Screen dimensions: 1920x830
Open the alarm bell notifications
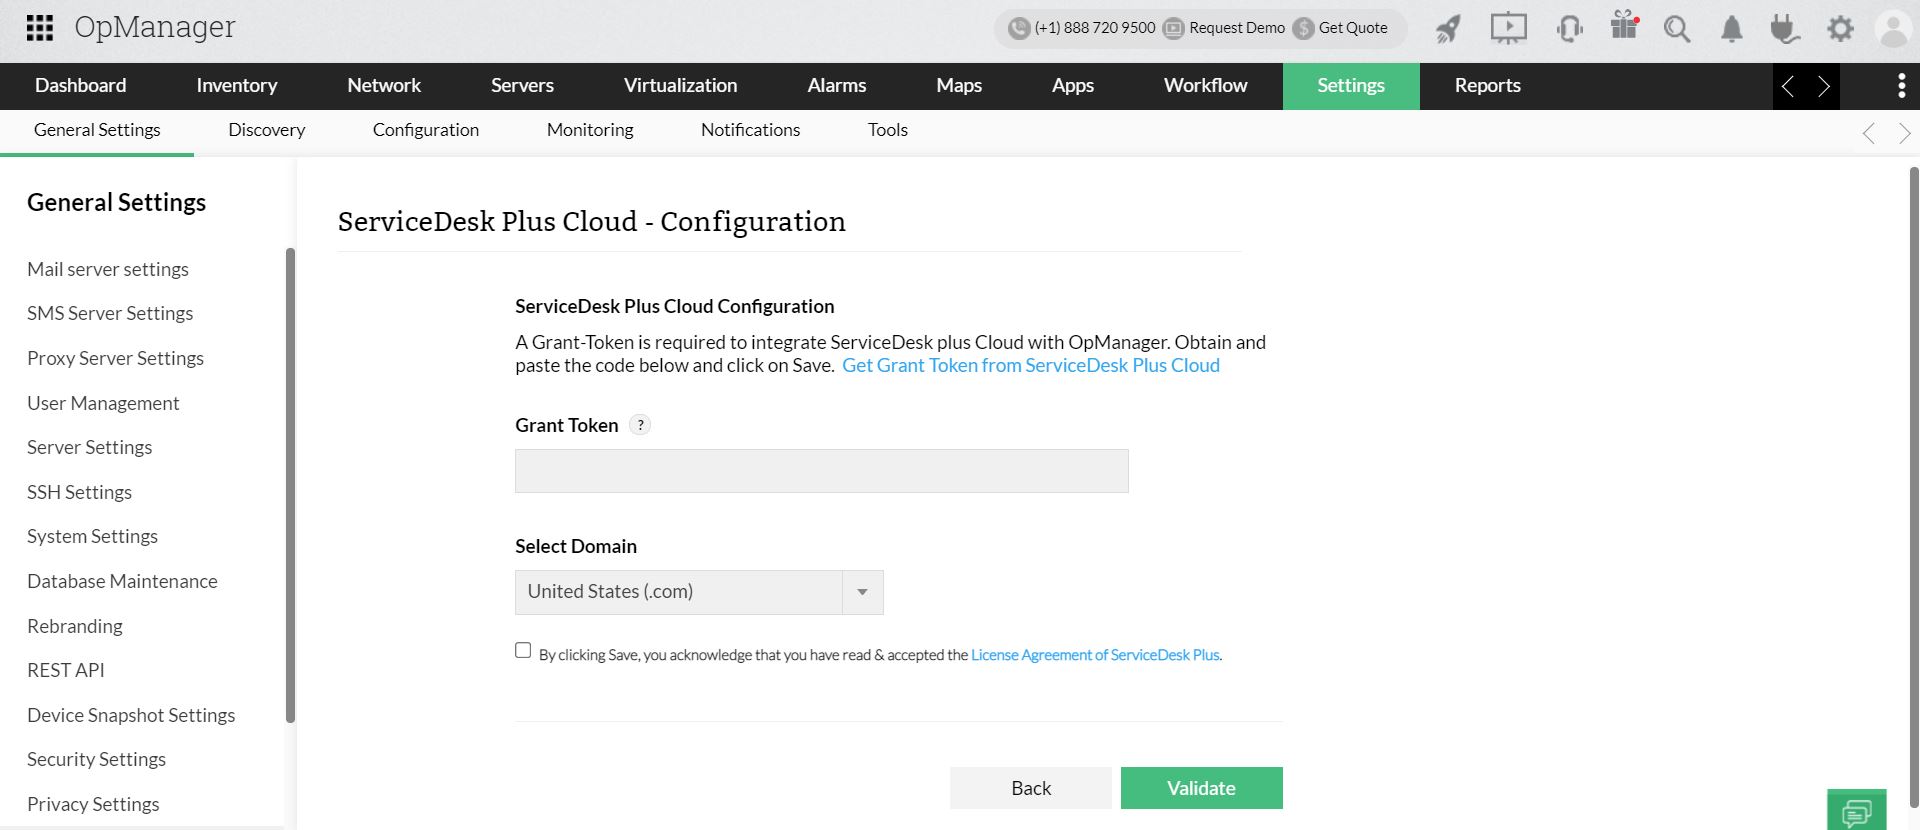coord(1731,29)
